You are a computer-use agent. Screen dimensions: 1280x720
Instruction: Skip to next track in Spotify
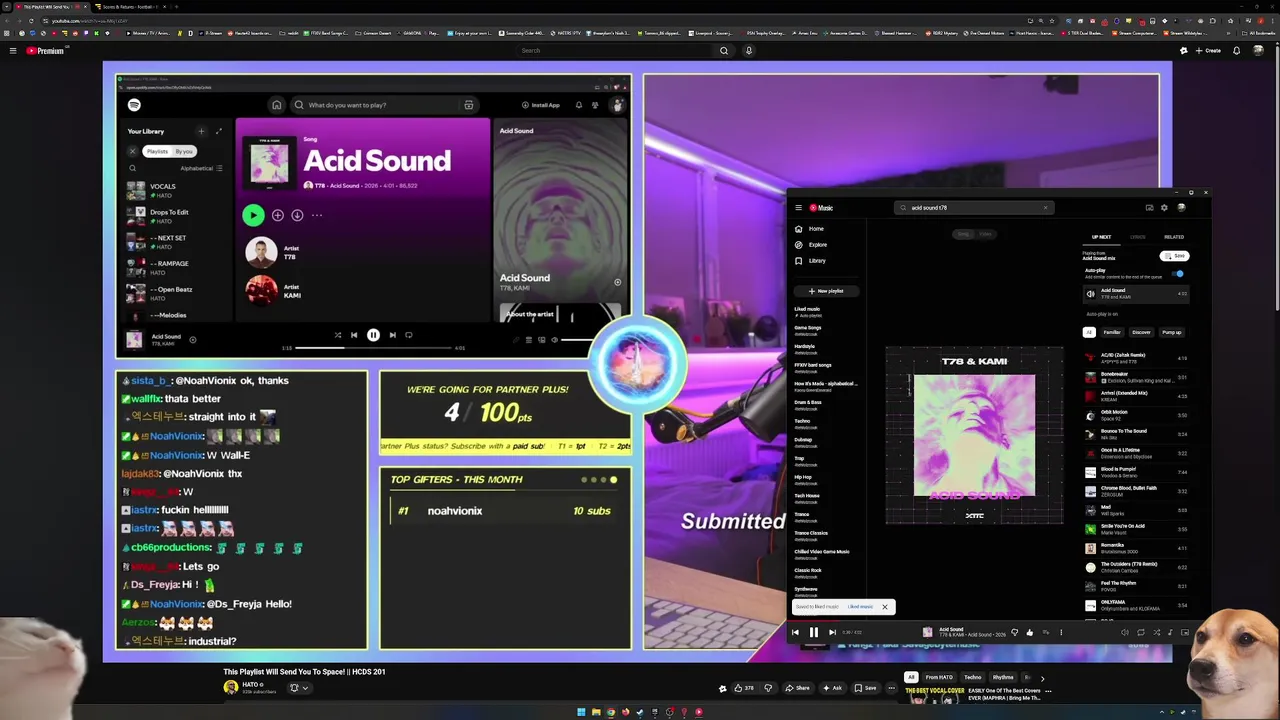pyautogui.click(x=392, y=335)
